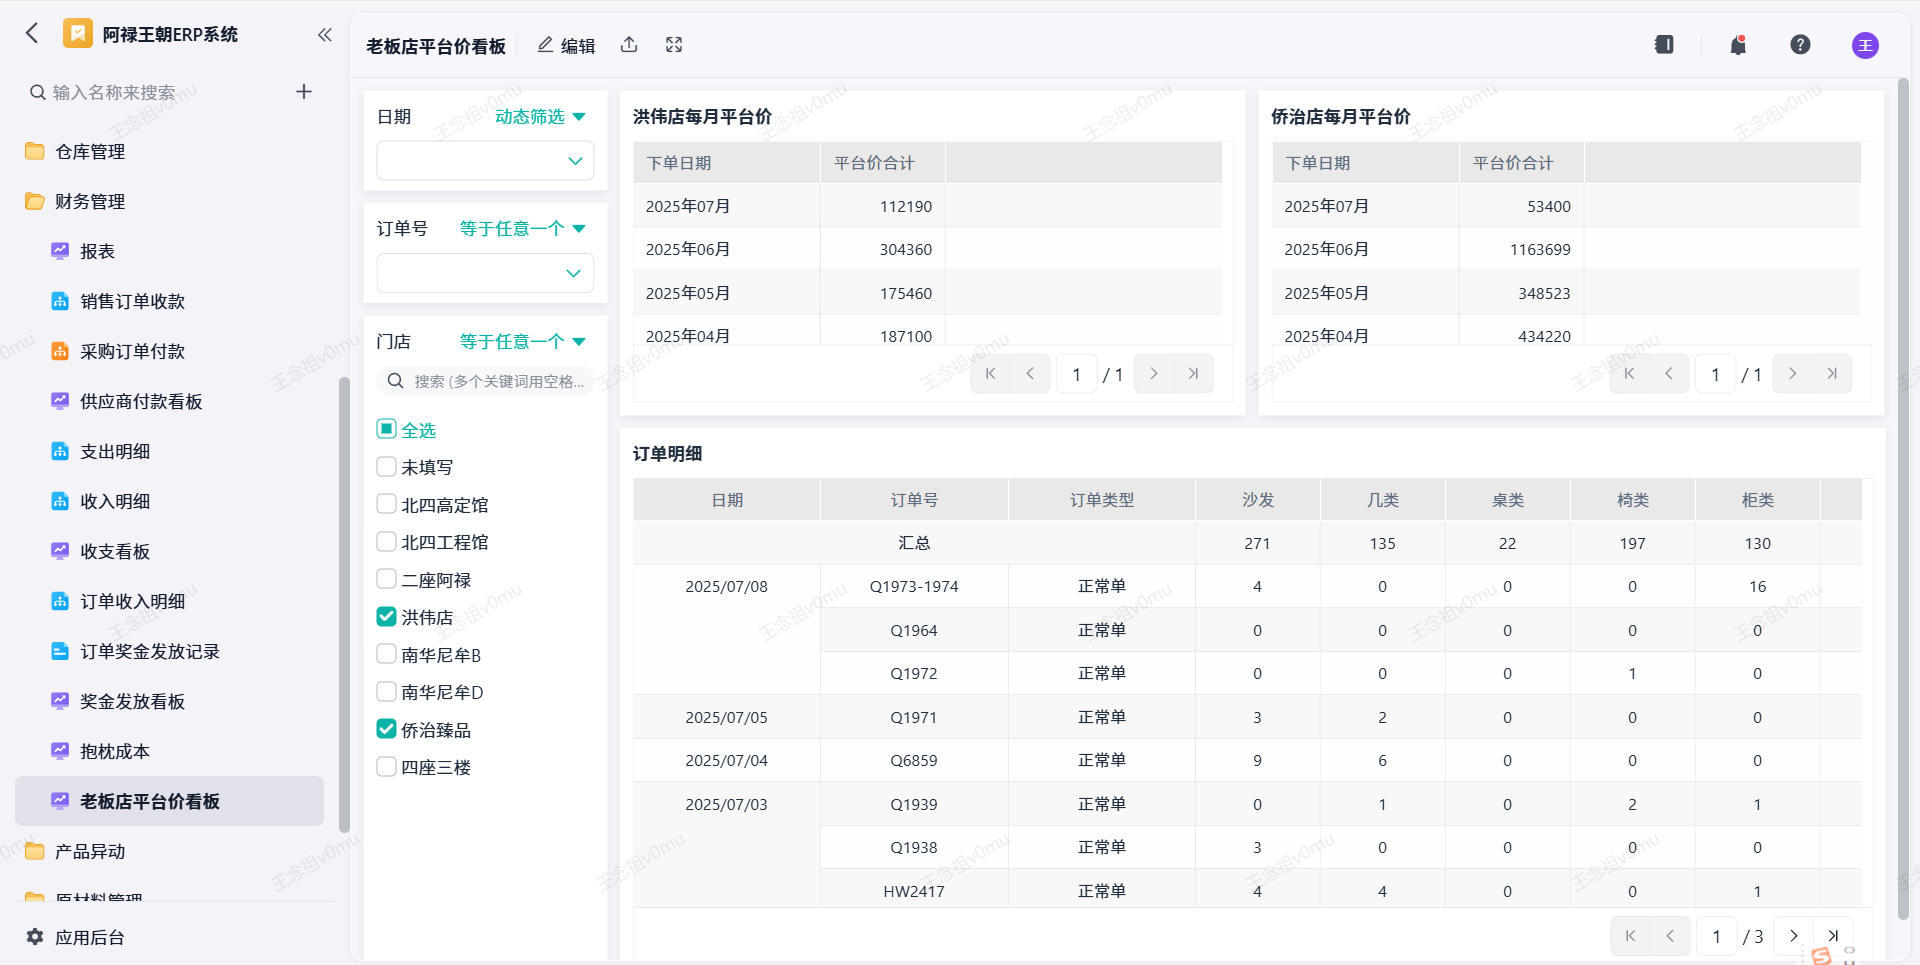First page in 侨治店每月平台价 table
1920x965 pixels.
coord(1630,374)
